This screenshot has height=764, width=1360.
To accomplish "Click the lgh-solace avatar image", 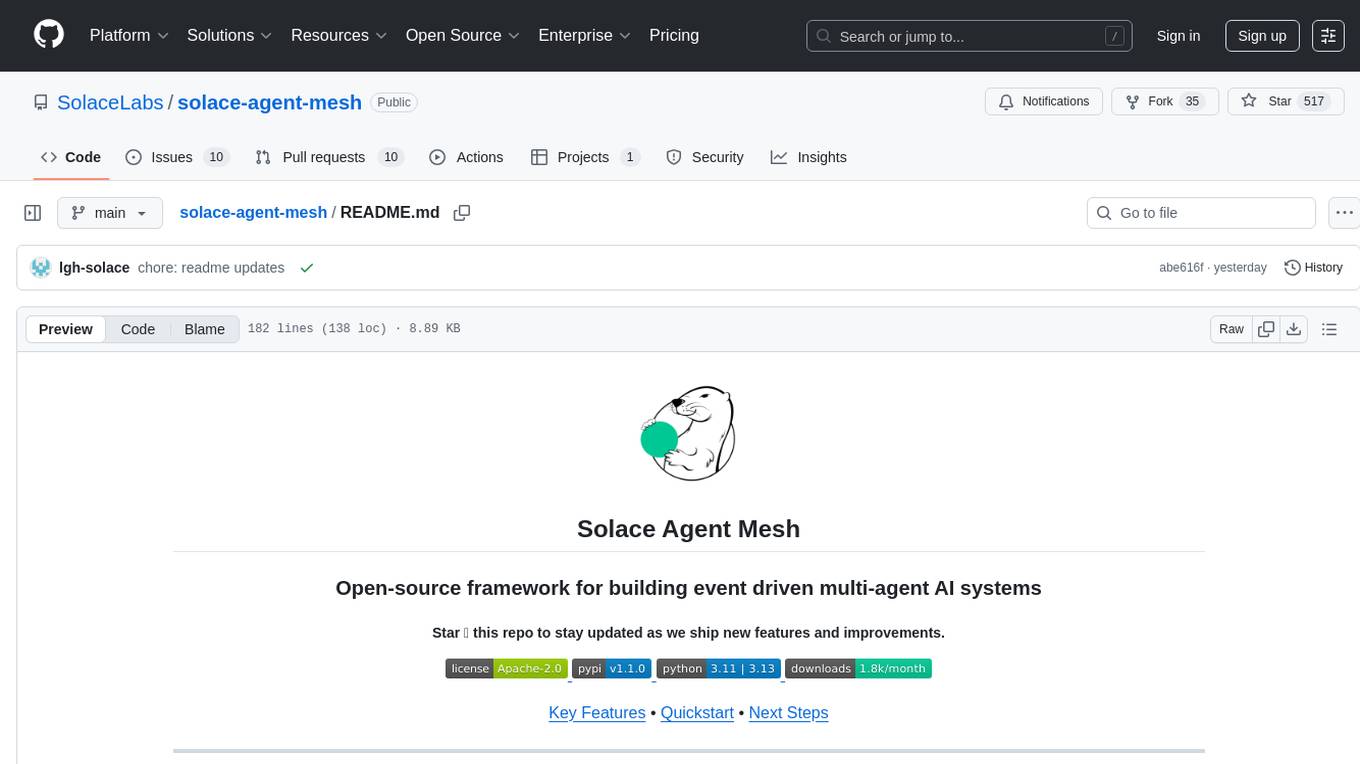I will tap(41, 267).
